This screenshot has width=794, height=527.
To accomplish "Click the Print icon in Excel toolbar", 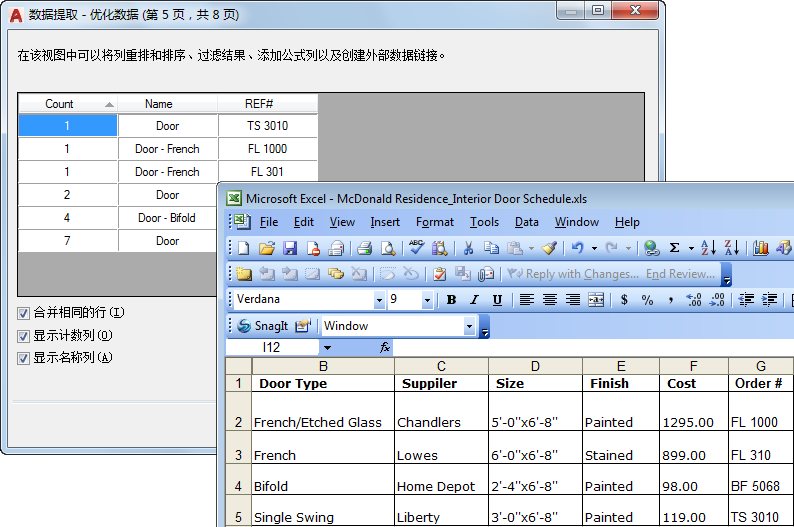I will (x=364, y=248).
